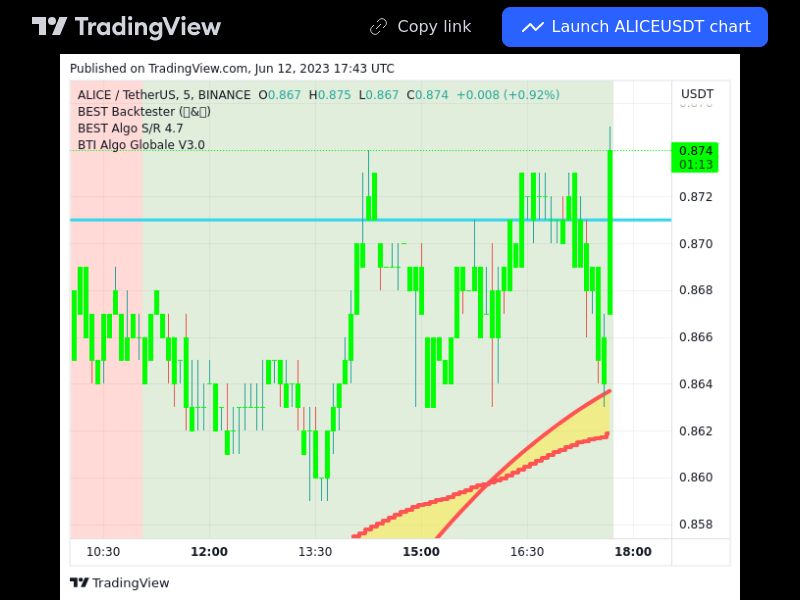Click the 0.864 price axis label
This screenshot has height=600, width=800.
point(695,384)
